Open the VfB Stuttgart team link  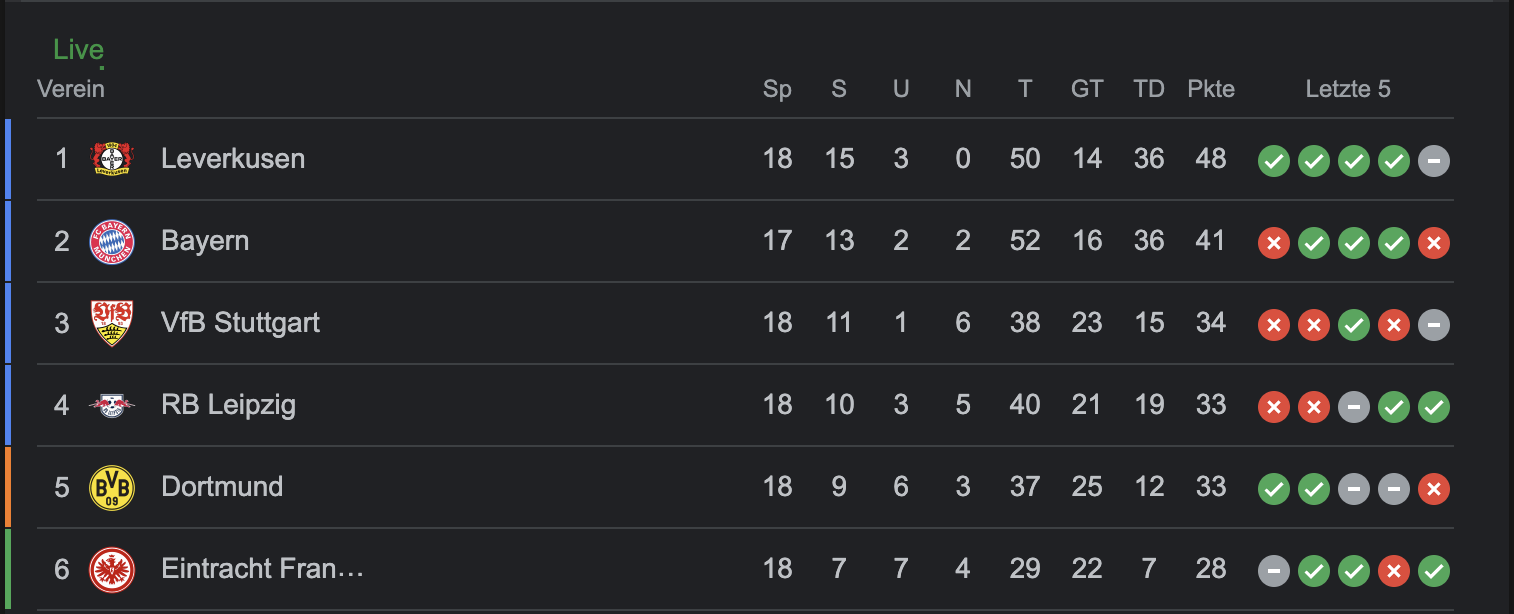(240, 323)
